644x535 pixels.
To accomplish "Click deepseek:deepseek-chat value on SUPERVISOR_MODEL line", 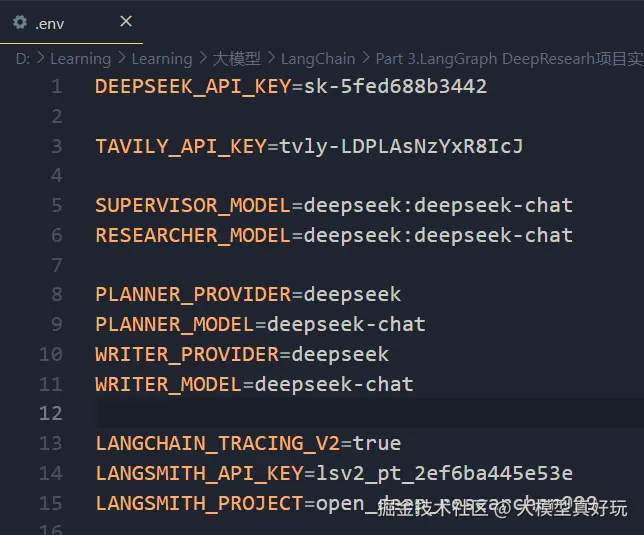I will (x=438, y=206).
